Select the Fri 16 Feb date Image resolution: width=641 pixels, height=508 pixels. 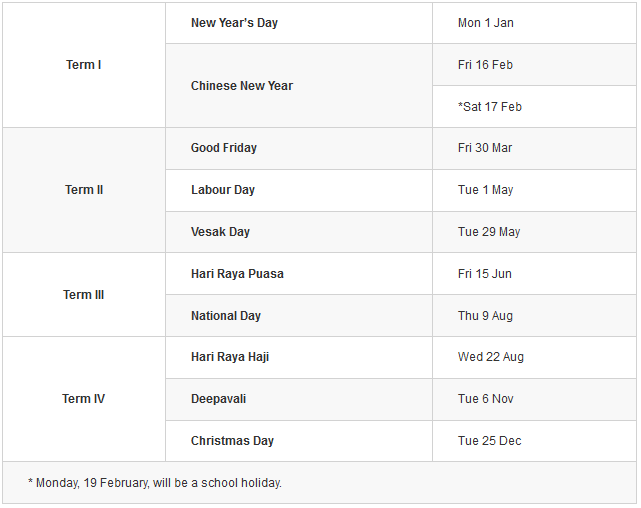tap(486, 65)
